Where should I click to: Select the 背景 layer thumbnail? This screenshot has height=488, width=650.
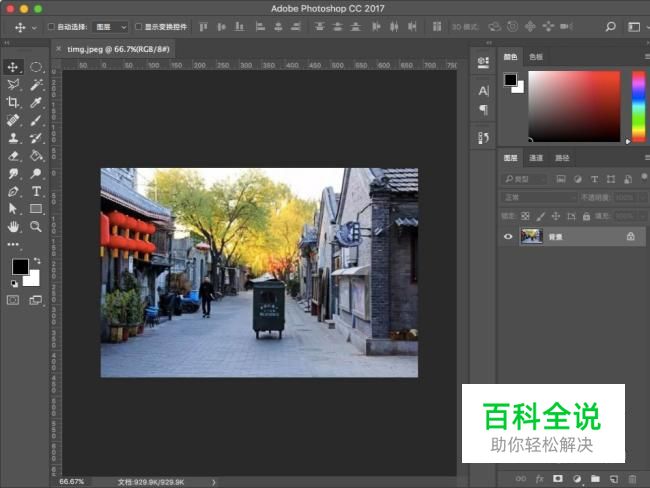[x=531, y=236]
